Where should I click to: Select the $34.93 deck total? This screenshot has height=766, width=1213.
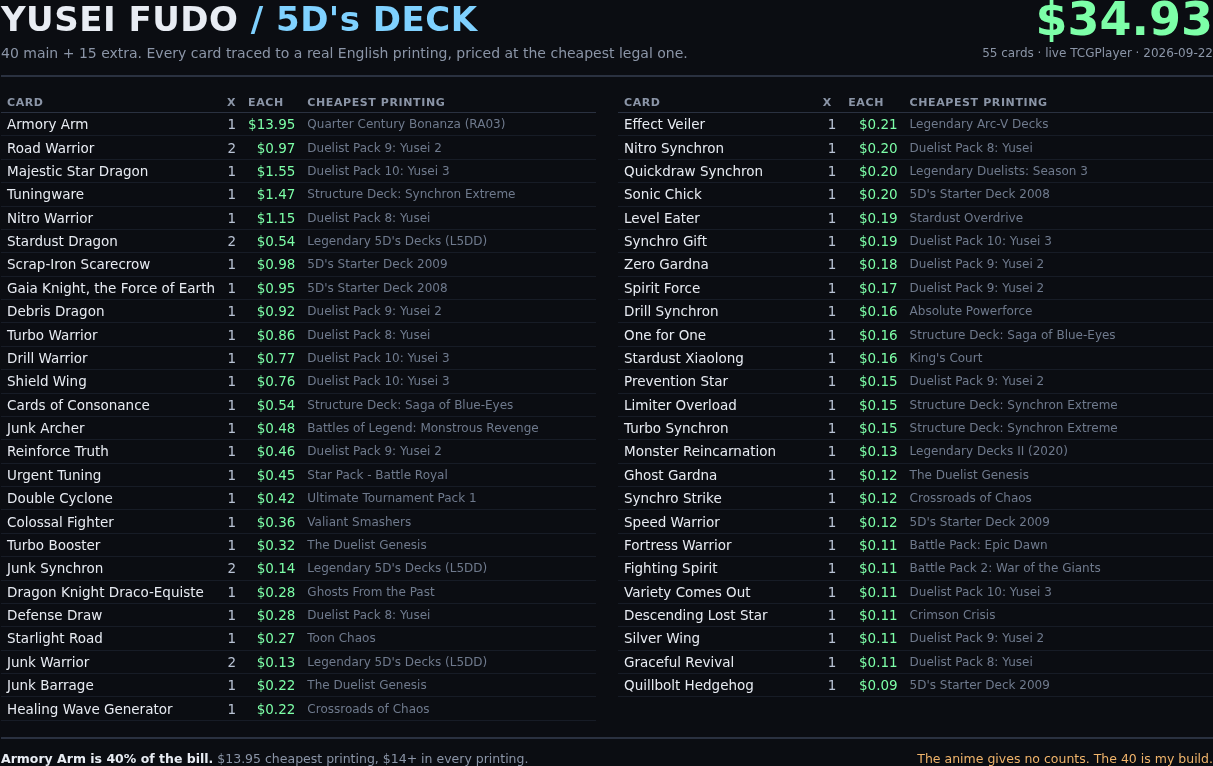(x=1124, y=21)
